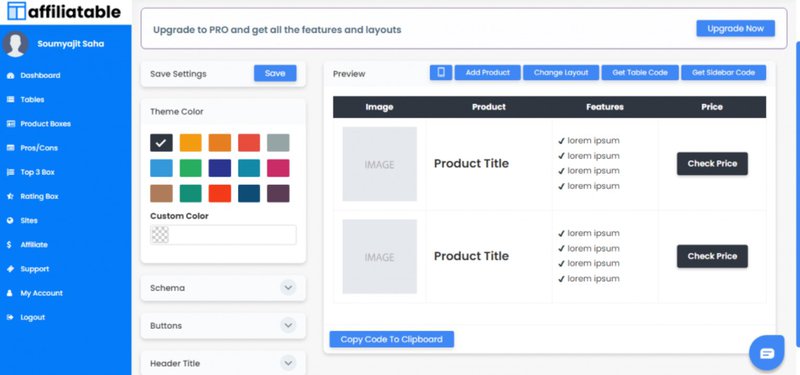This screenshot has height=375, width=800.
Task: Click the Upgrade Now button
Action: (735, 29)
